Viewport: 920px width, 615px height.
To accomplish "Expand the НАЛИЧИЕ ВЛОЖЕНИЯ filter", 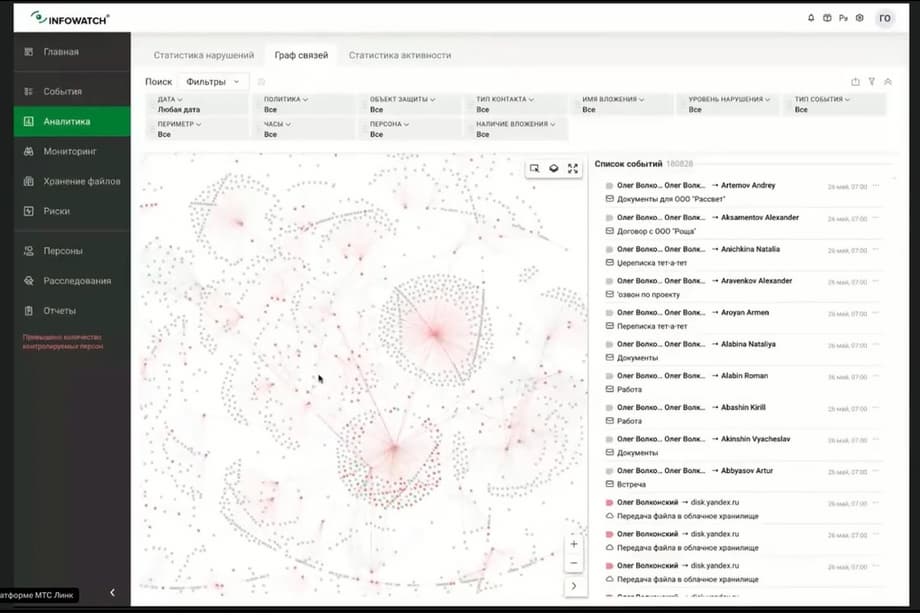I will pos(516,129).
